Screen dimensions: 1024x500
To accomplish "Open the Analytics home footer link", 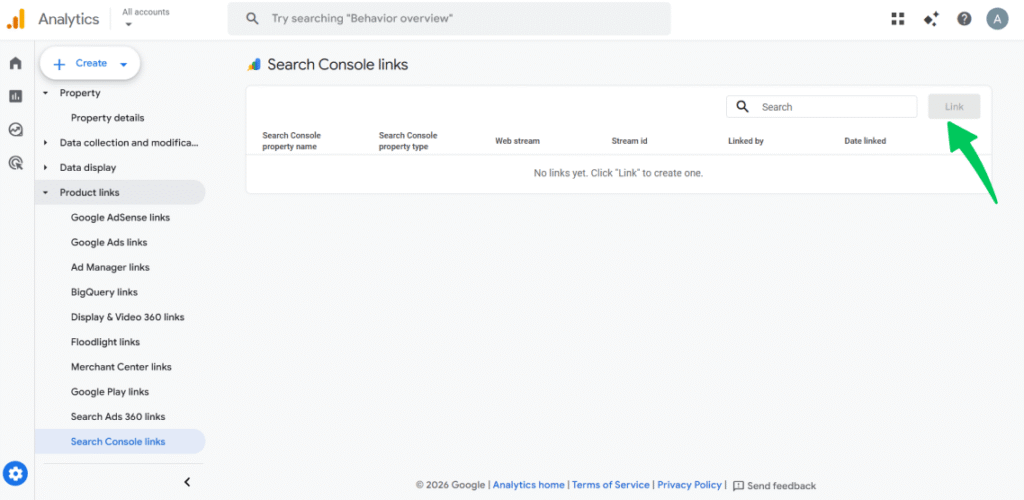I will pyautogui.click(x=528, y=485).
